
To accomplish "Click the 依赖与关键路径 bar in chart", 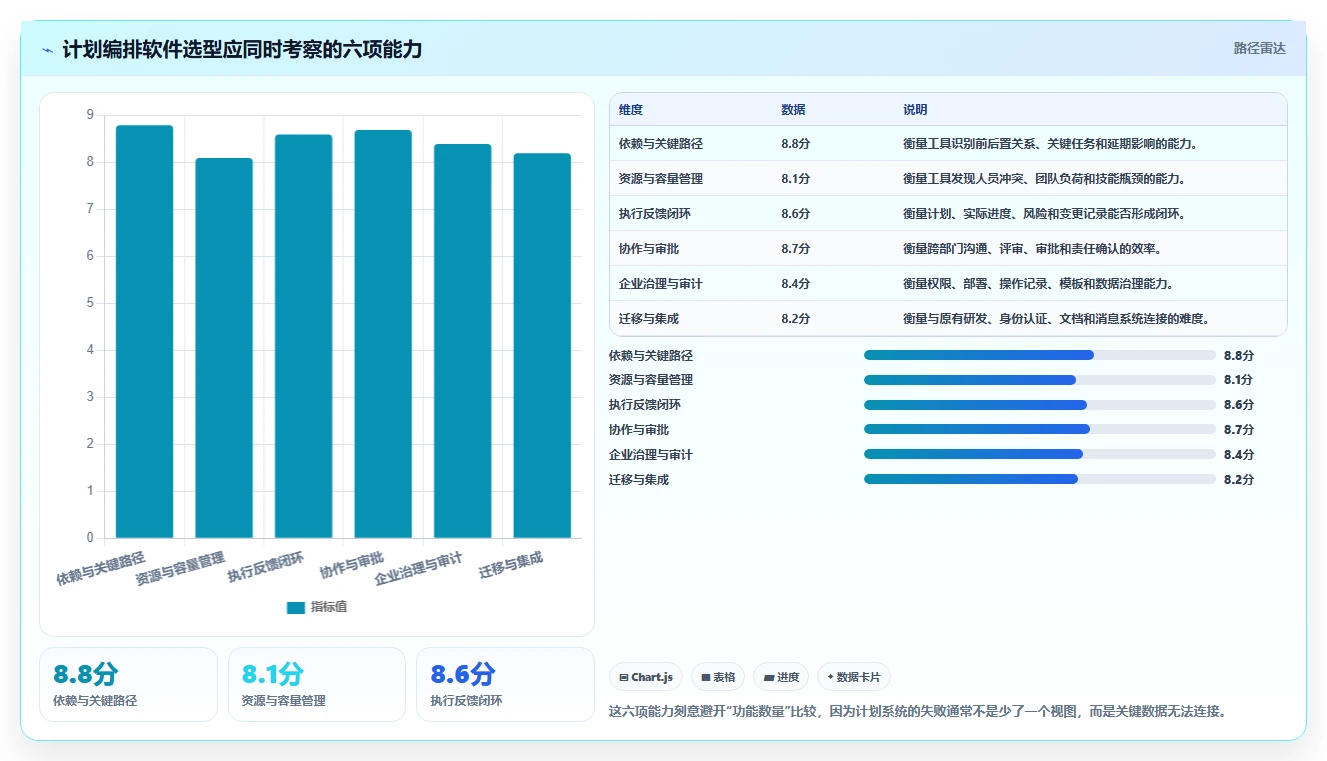I will click(x=144, y=332).
